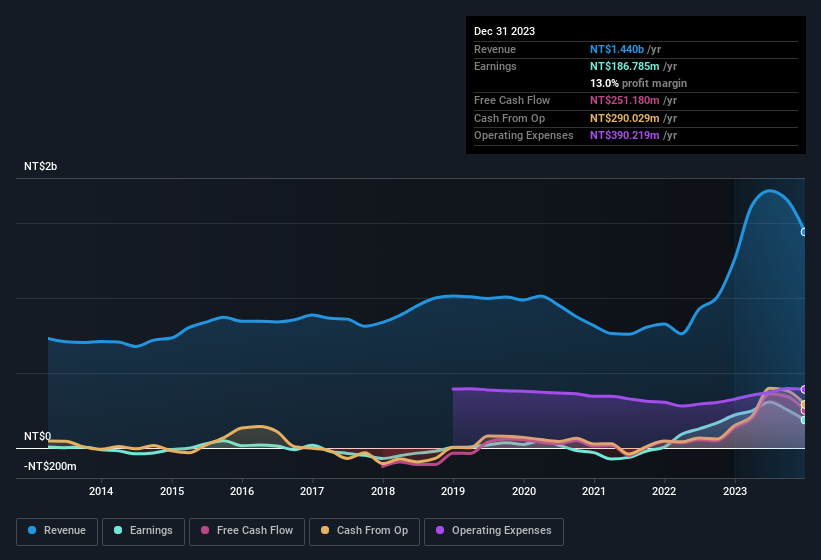Click the orange Cash From Op endpoint marker

(x=804, y=404)
